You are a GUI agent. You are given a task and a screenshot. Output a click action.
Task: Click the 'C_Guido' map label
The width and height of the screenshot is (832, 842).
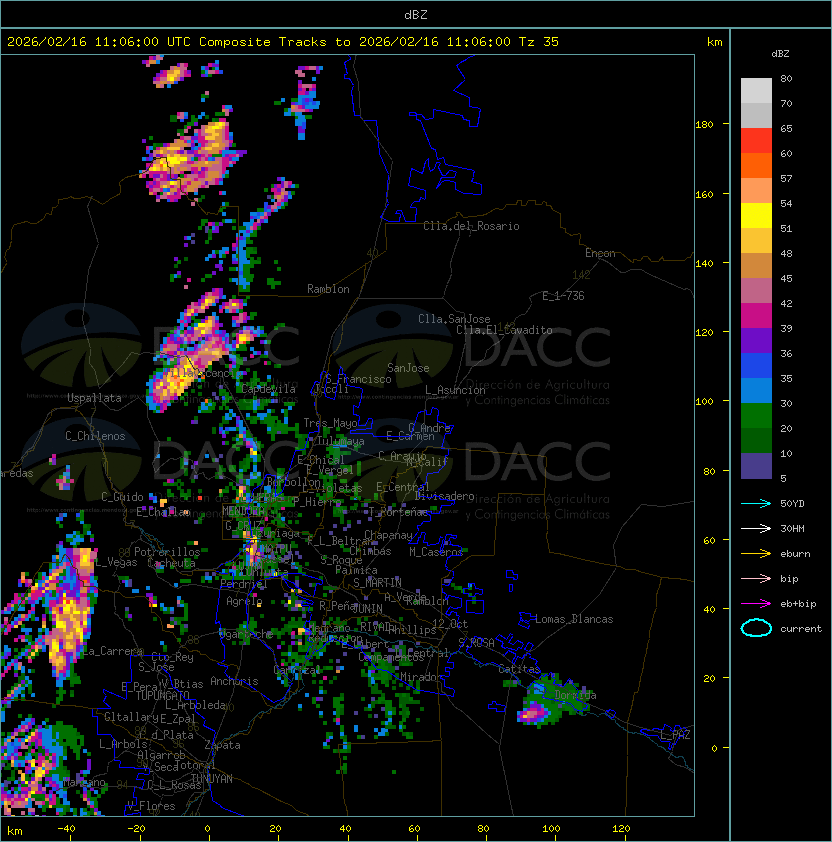pos(122,497)
